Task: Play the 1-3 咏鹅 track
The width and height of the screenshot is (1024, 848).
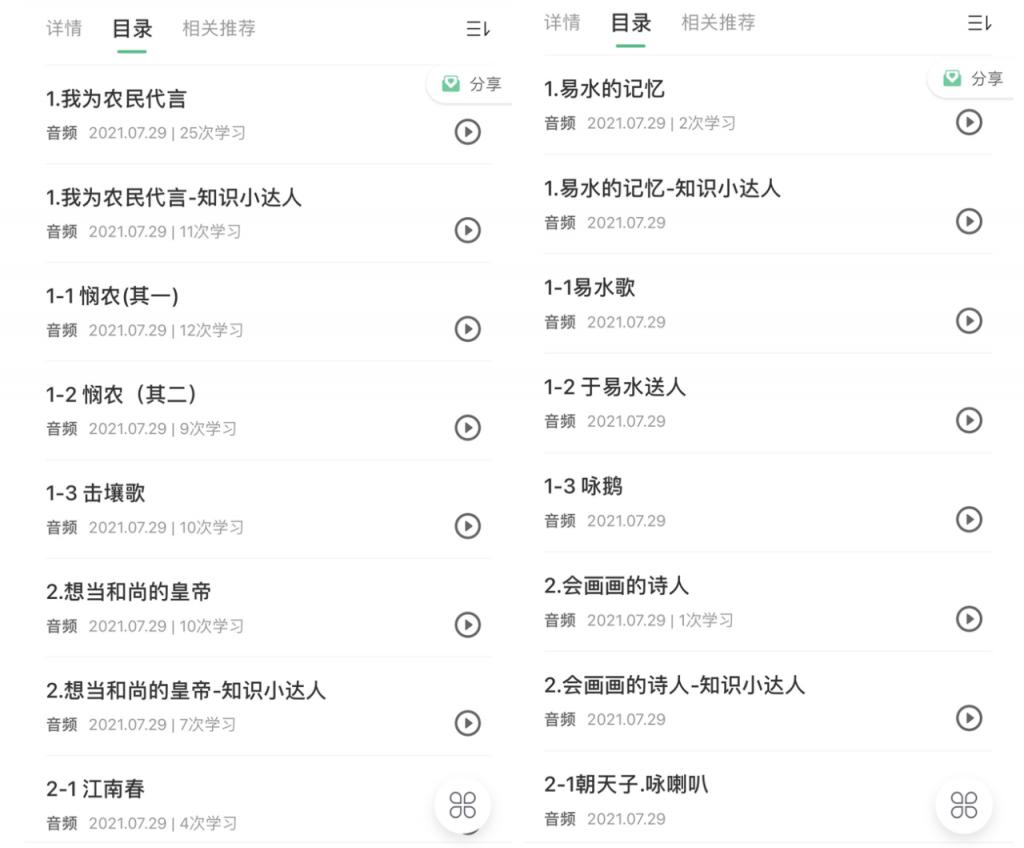Action: 969,519
